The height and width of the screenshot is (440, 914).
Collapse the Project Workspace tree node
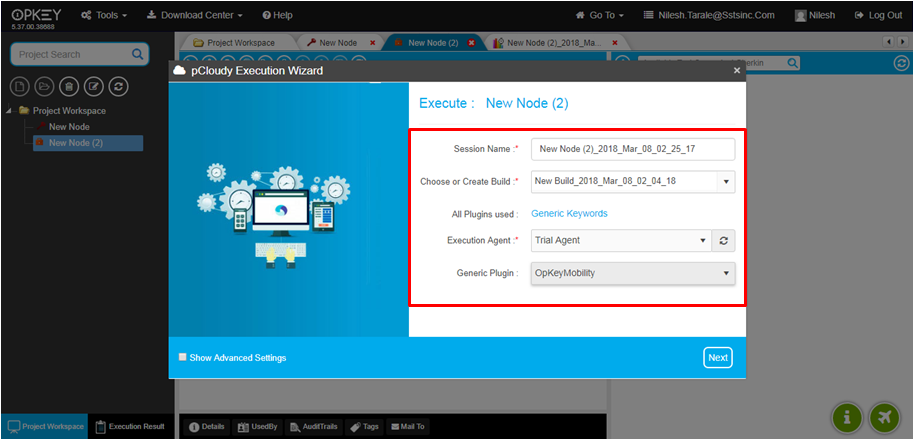[x=9, y=111]
